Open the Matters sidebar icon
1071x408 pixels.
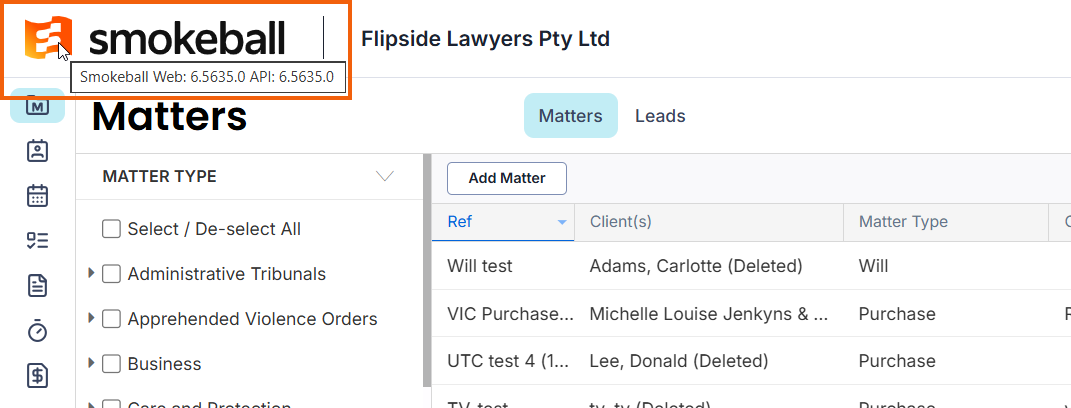(38, 107)
